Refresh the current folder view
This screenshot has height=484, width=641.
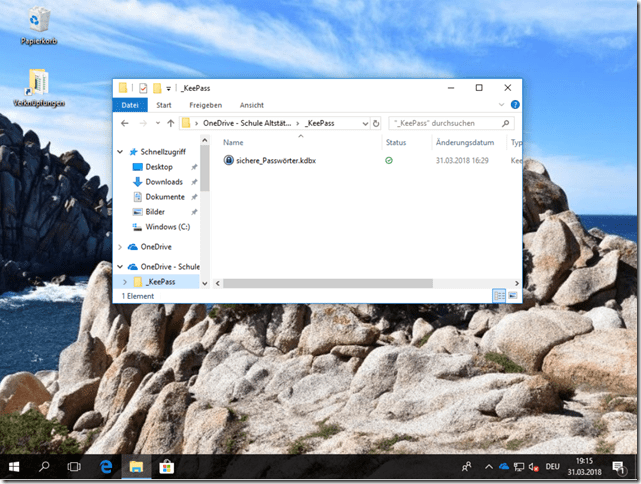pyautogui.click(x=375, y=123)
